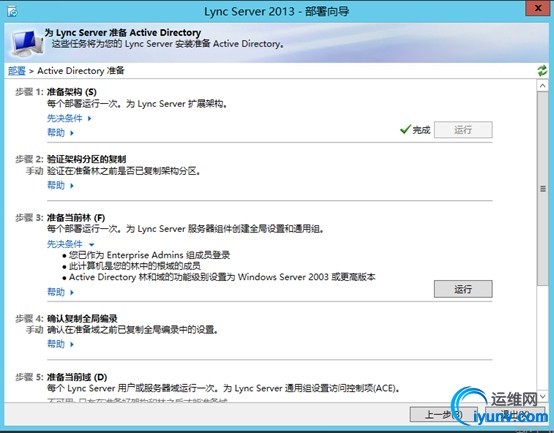
Task: Select step 1 title 准备架构 (S)
Action: pos(72,92)
